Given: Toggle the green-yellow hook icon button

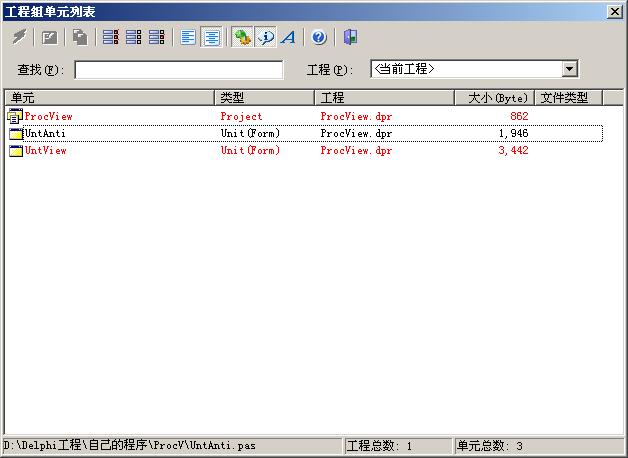Looking at the screenshot, I should click(x=242, y=37).
